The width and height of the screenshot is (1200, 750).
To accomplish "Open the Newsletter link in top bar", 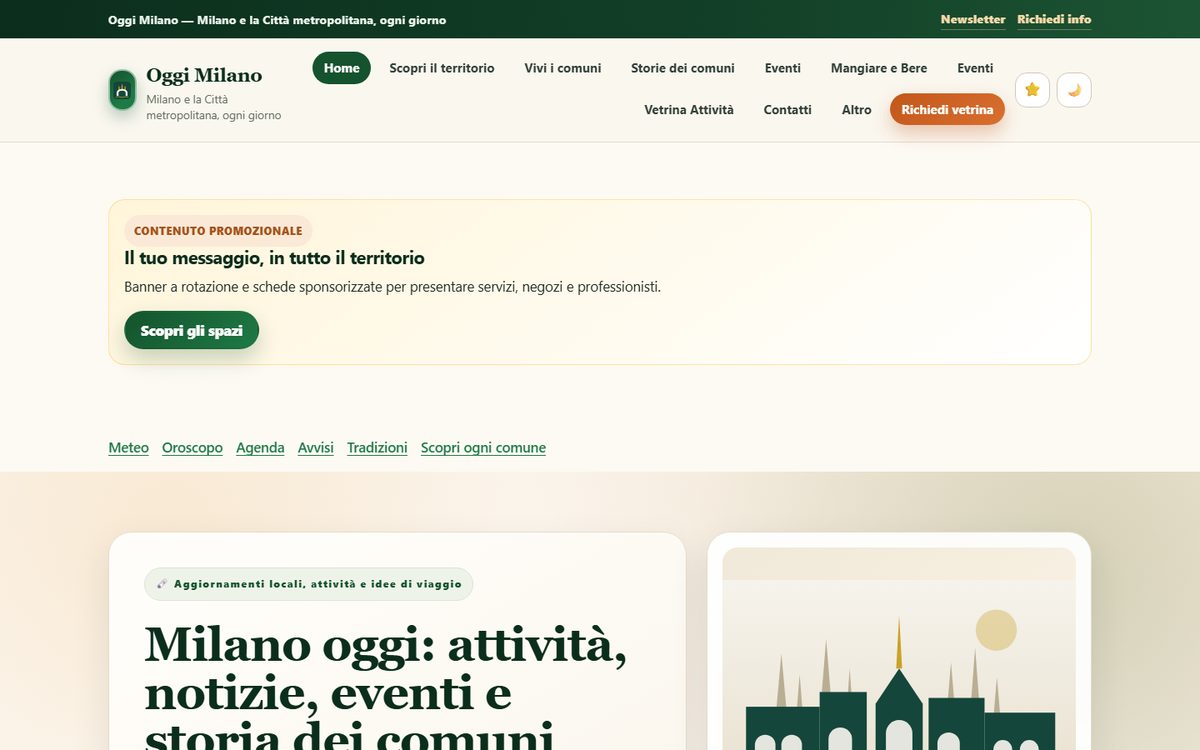I will click(x=973, y=19).
